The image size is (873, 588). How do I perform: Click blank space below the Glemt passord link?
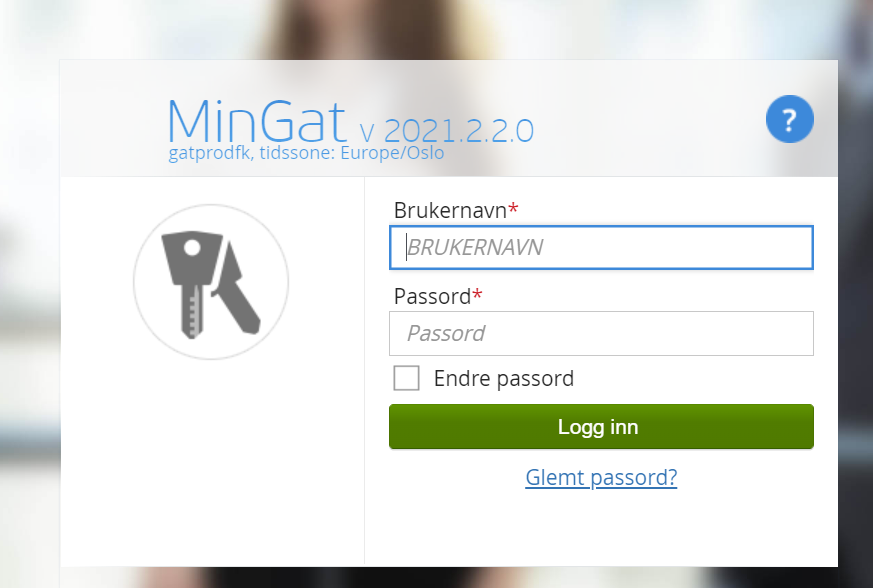601,529
